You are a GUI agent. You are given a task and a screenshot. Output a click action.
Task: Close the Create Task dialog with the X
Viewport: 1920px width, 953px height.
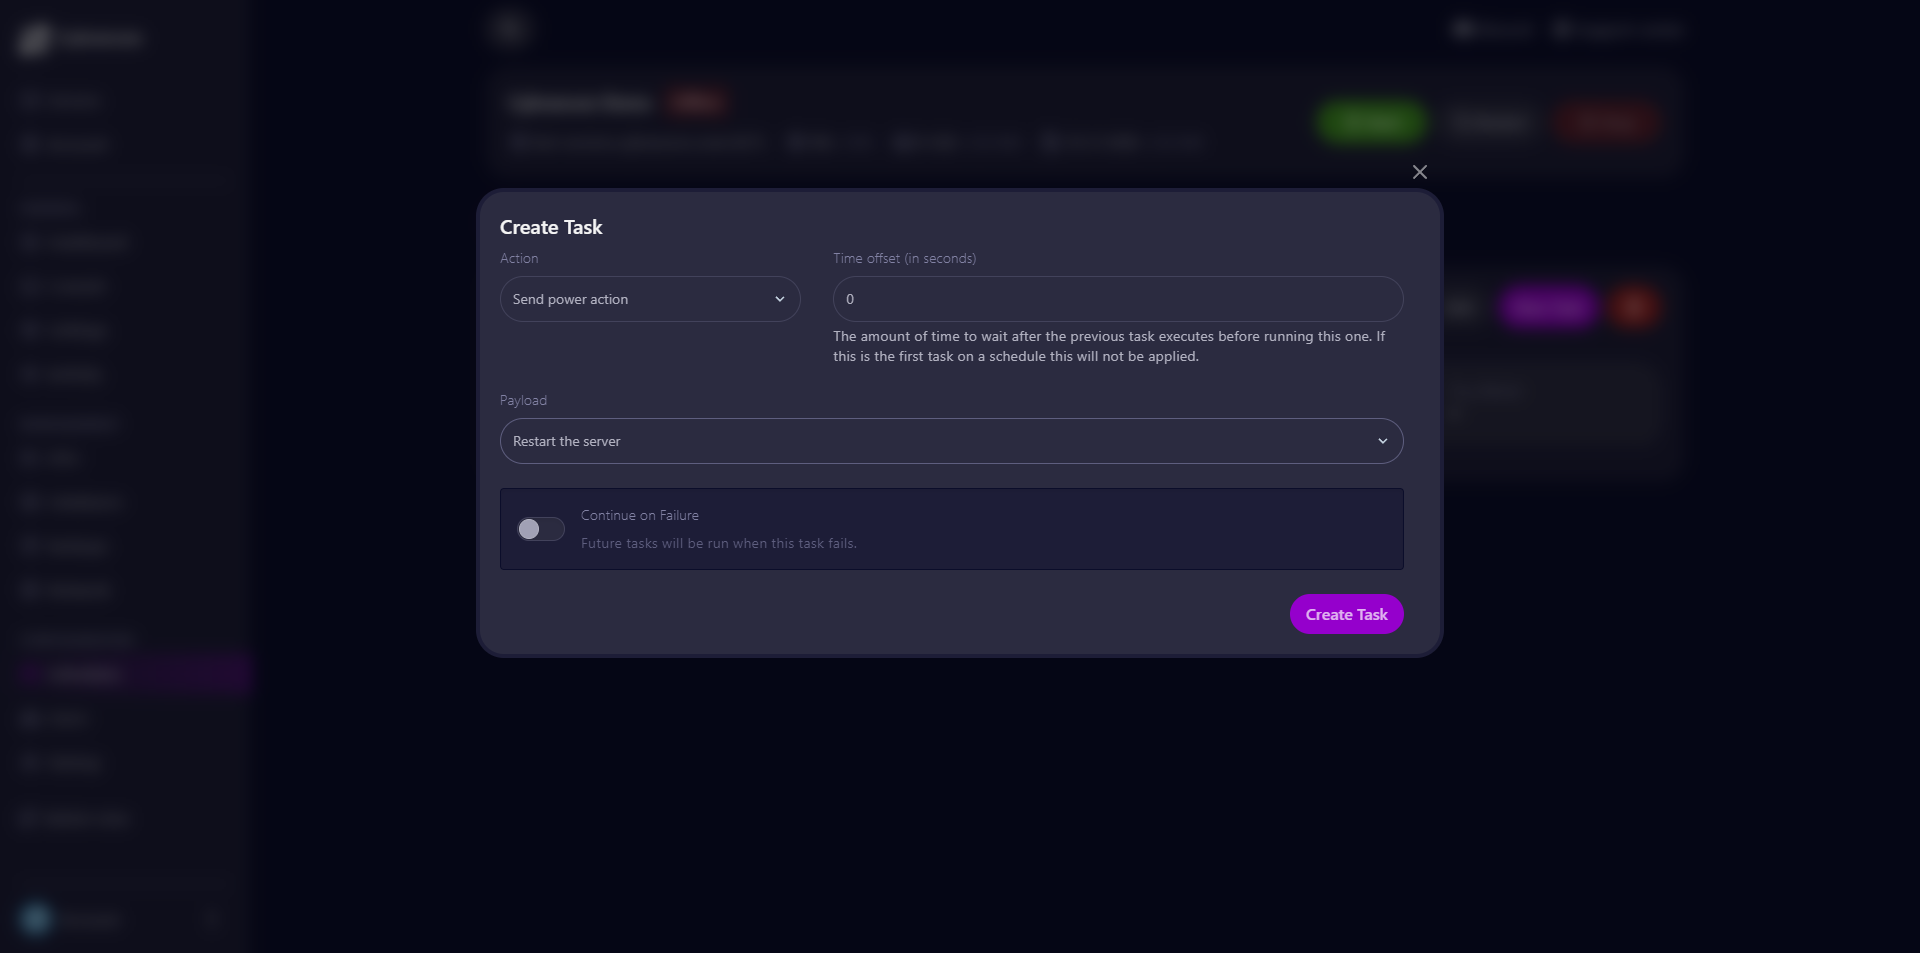1419,172
